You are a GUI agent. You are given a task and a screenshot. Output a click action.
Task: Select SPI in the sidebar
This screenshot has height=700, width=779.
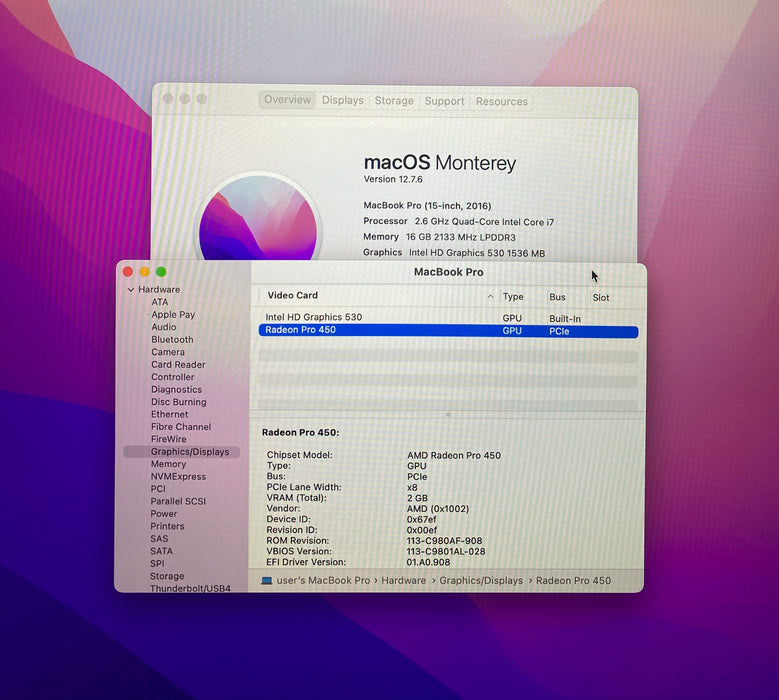(157, 563)
